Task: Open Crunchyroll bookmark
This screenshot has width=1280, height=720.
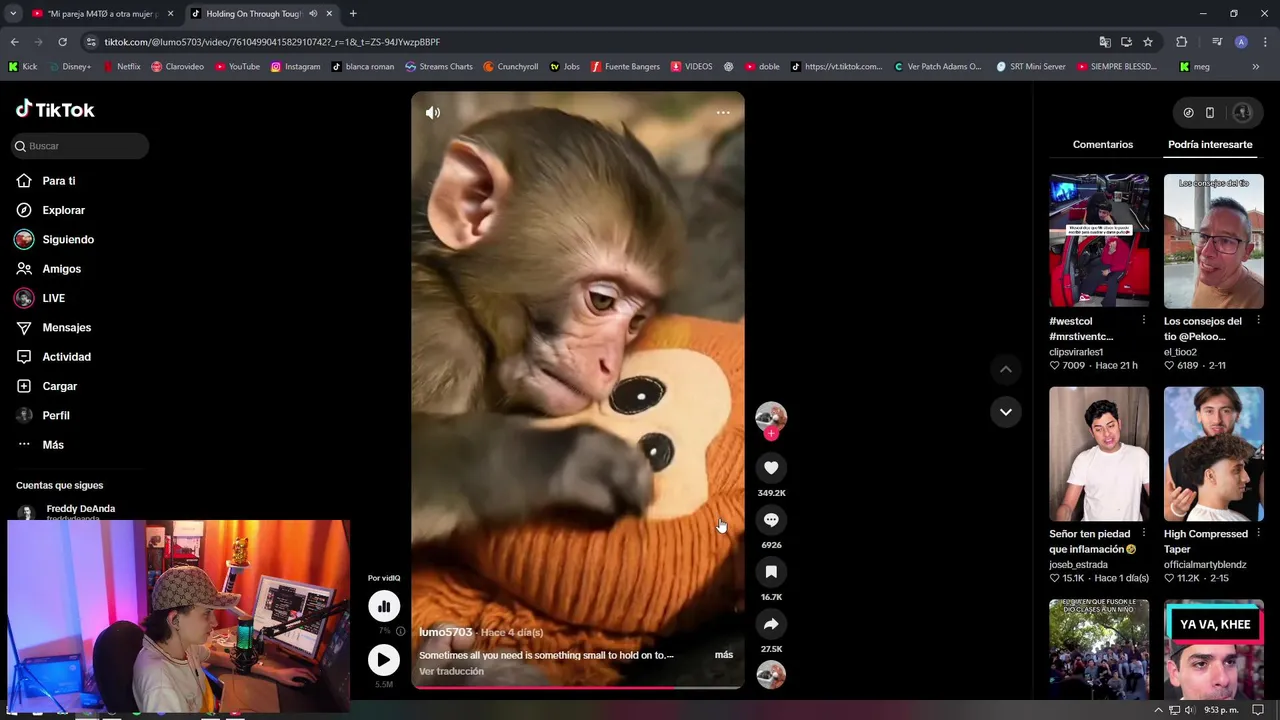Action: [x=510, y=67]
